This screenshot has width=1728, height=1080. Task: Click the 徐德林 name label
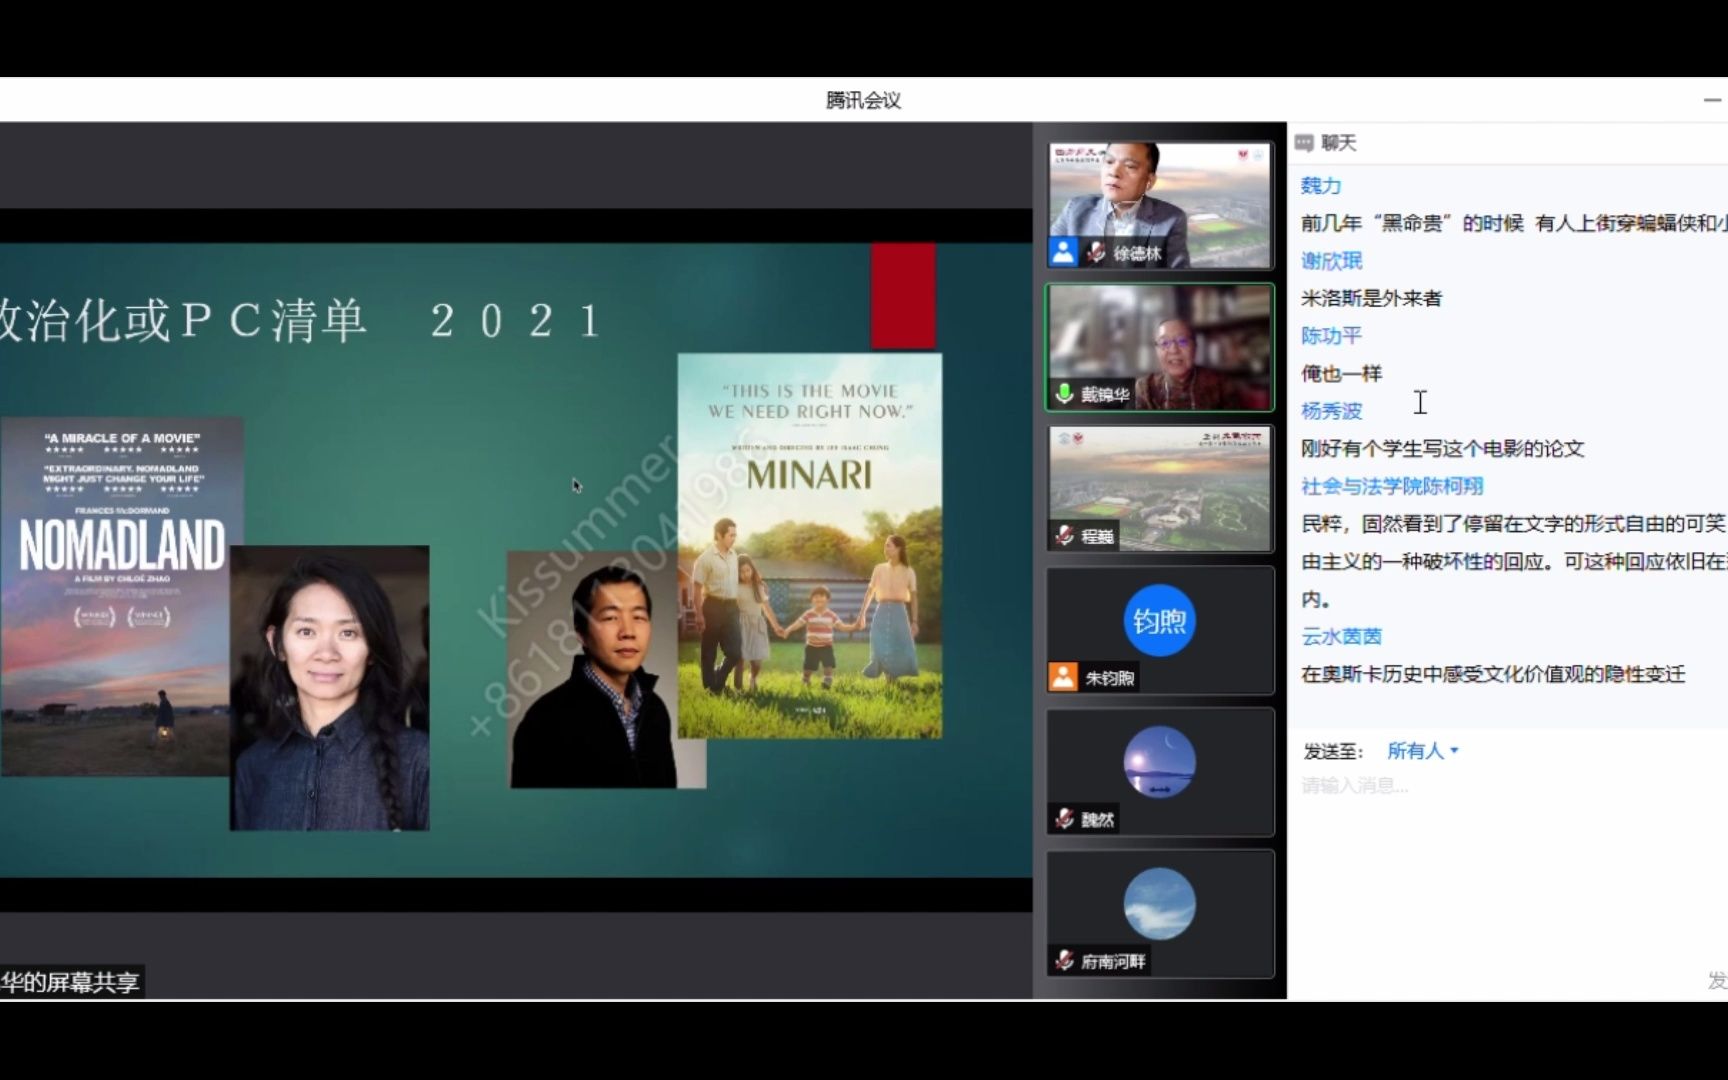[1137, 253]
